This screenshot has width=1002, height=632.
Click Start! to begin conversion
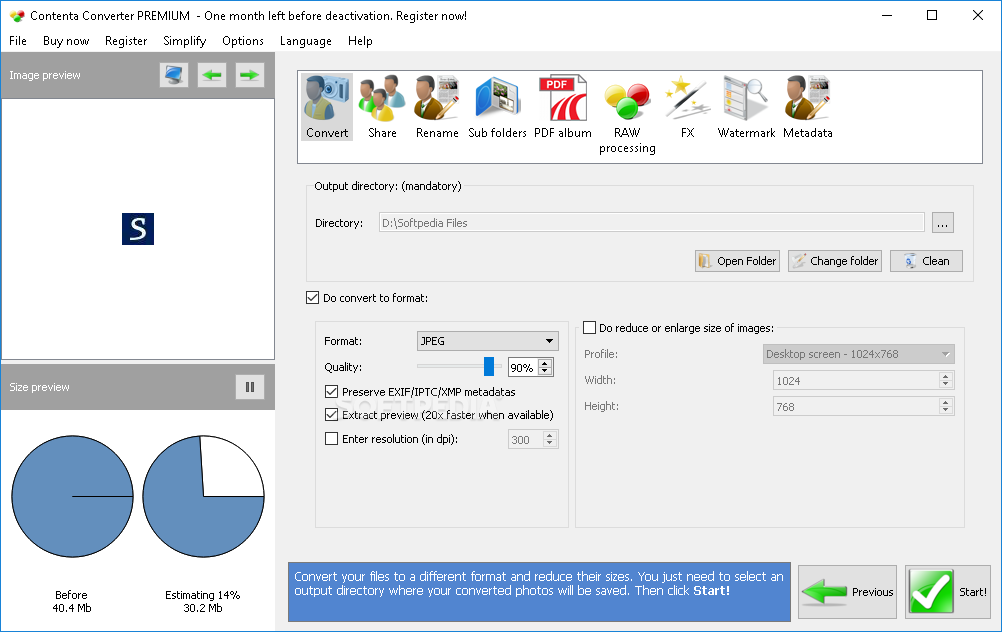coord(948,592)
